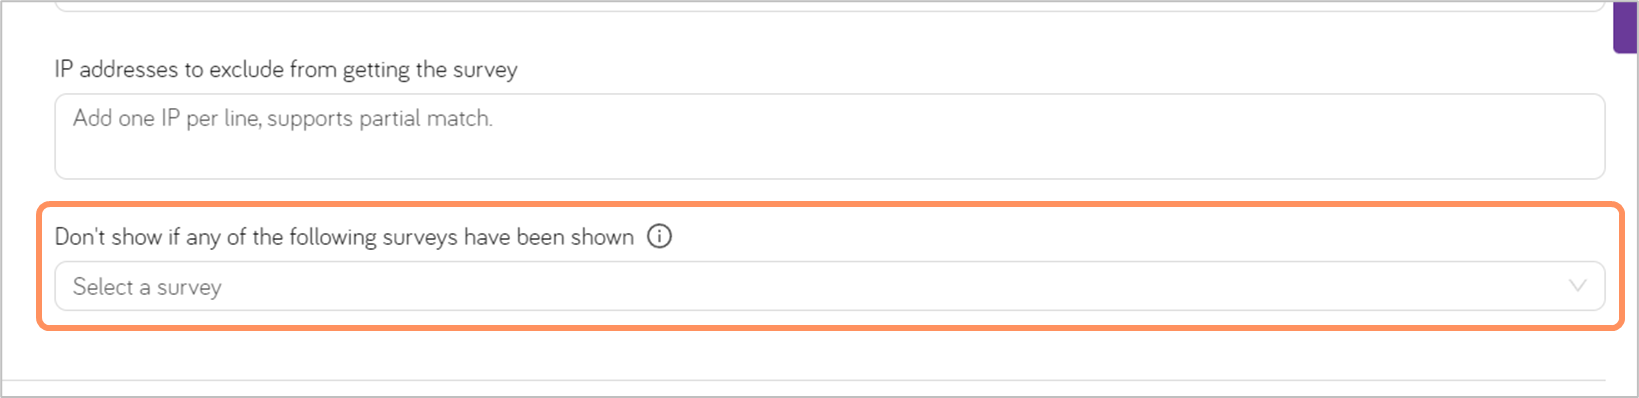This screenshot has height=398, width=1639.
Task: Expand the survey selector using its chevron arrow
Action: (1577, 286)
